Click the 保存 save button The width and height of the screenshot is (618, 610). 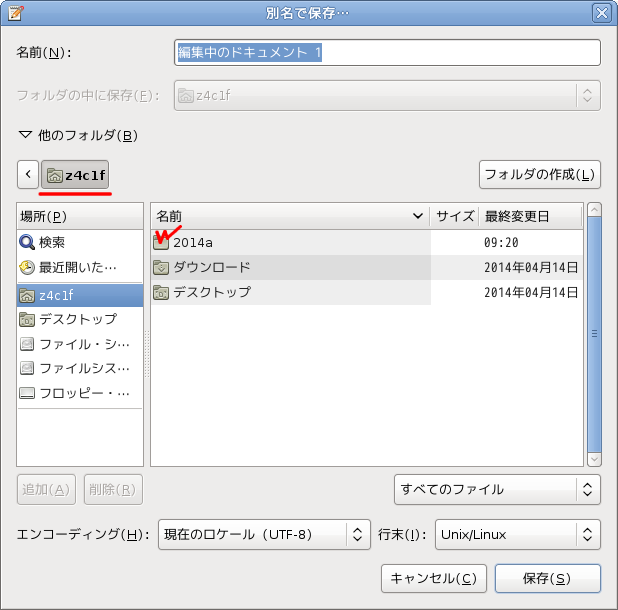(547, 578)
